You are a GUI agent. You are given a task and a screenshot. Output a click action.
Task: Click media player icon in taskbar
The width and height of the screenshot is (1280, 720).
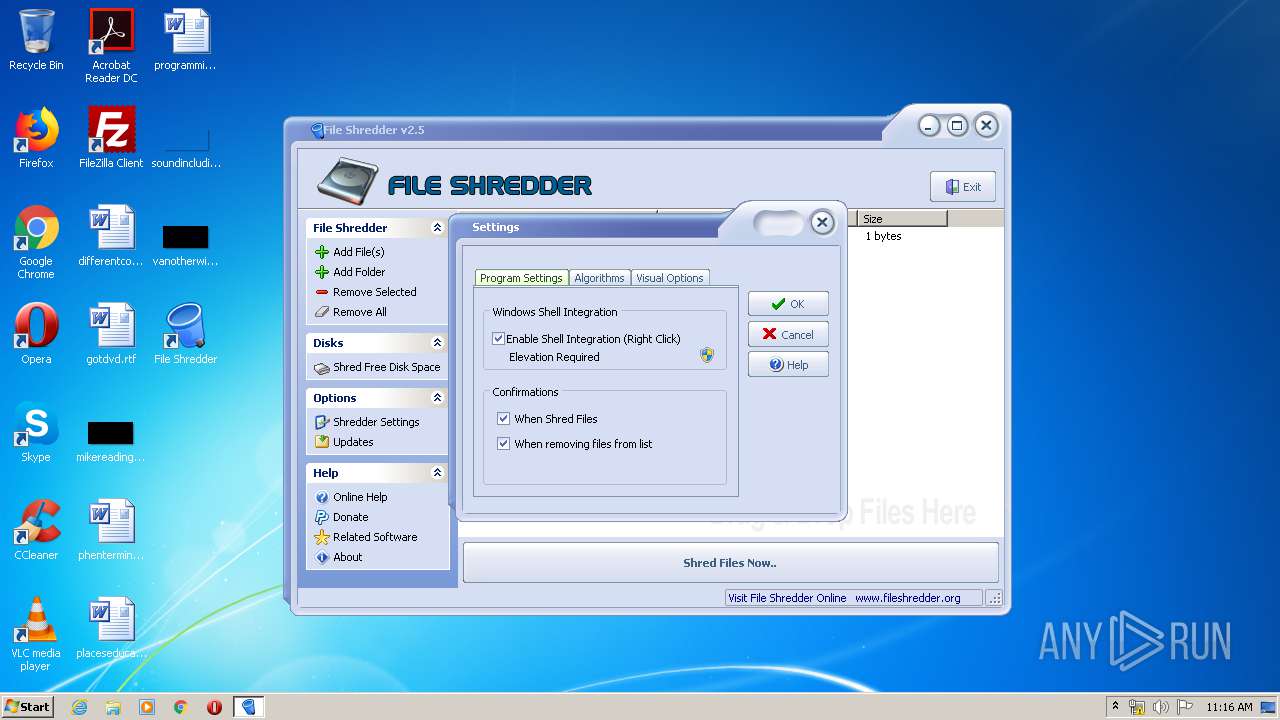(147, 707)
